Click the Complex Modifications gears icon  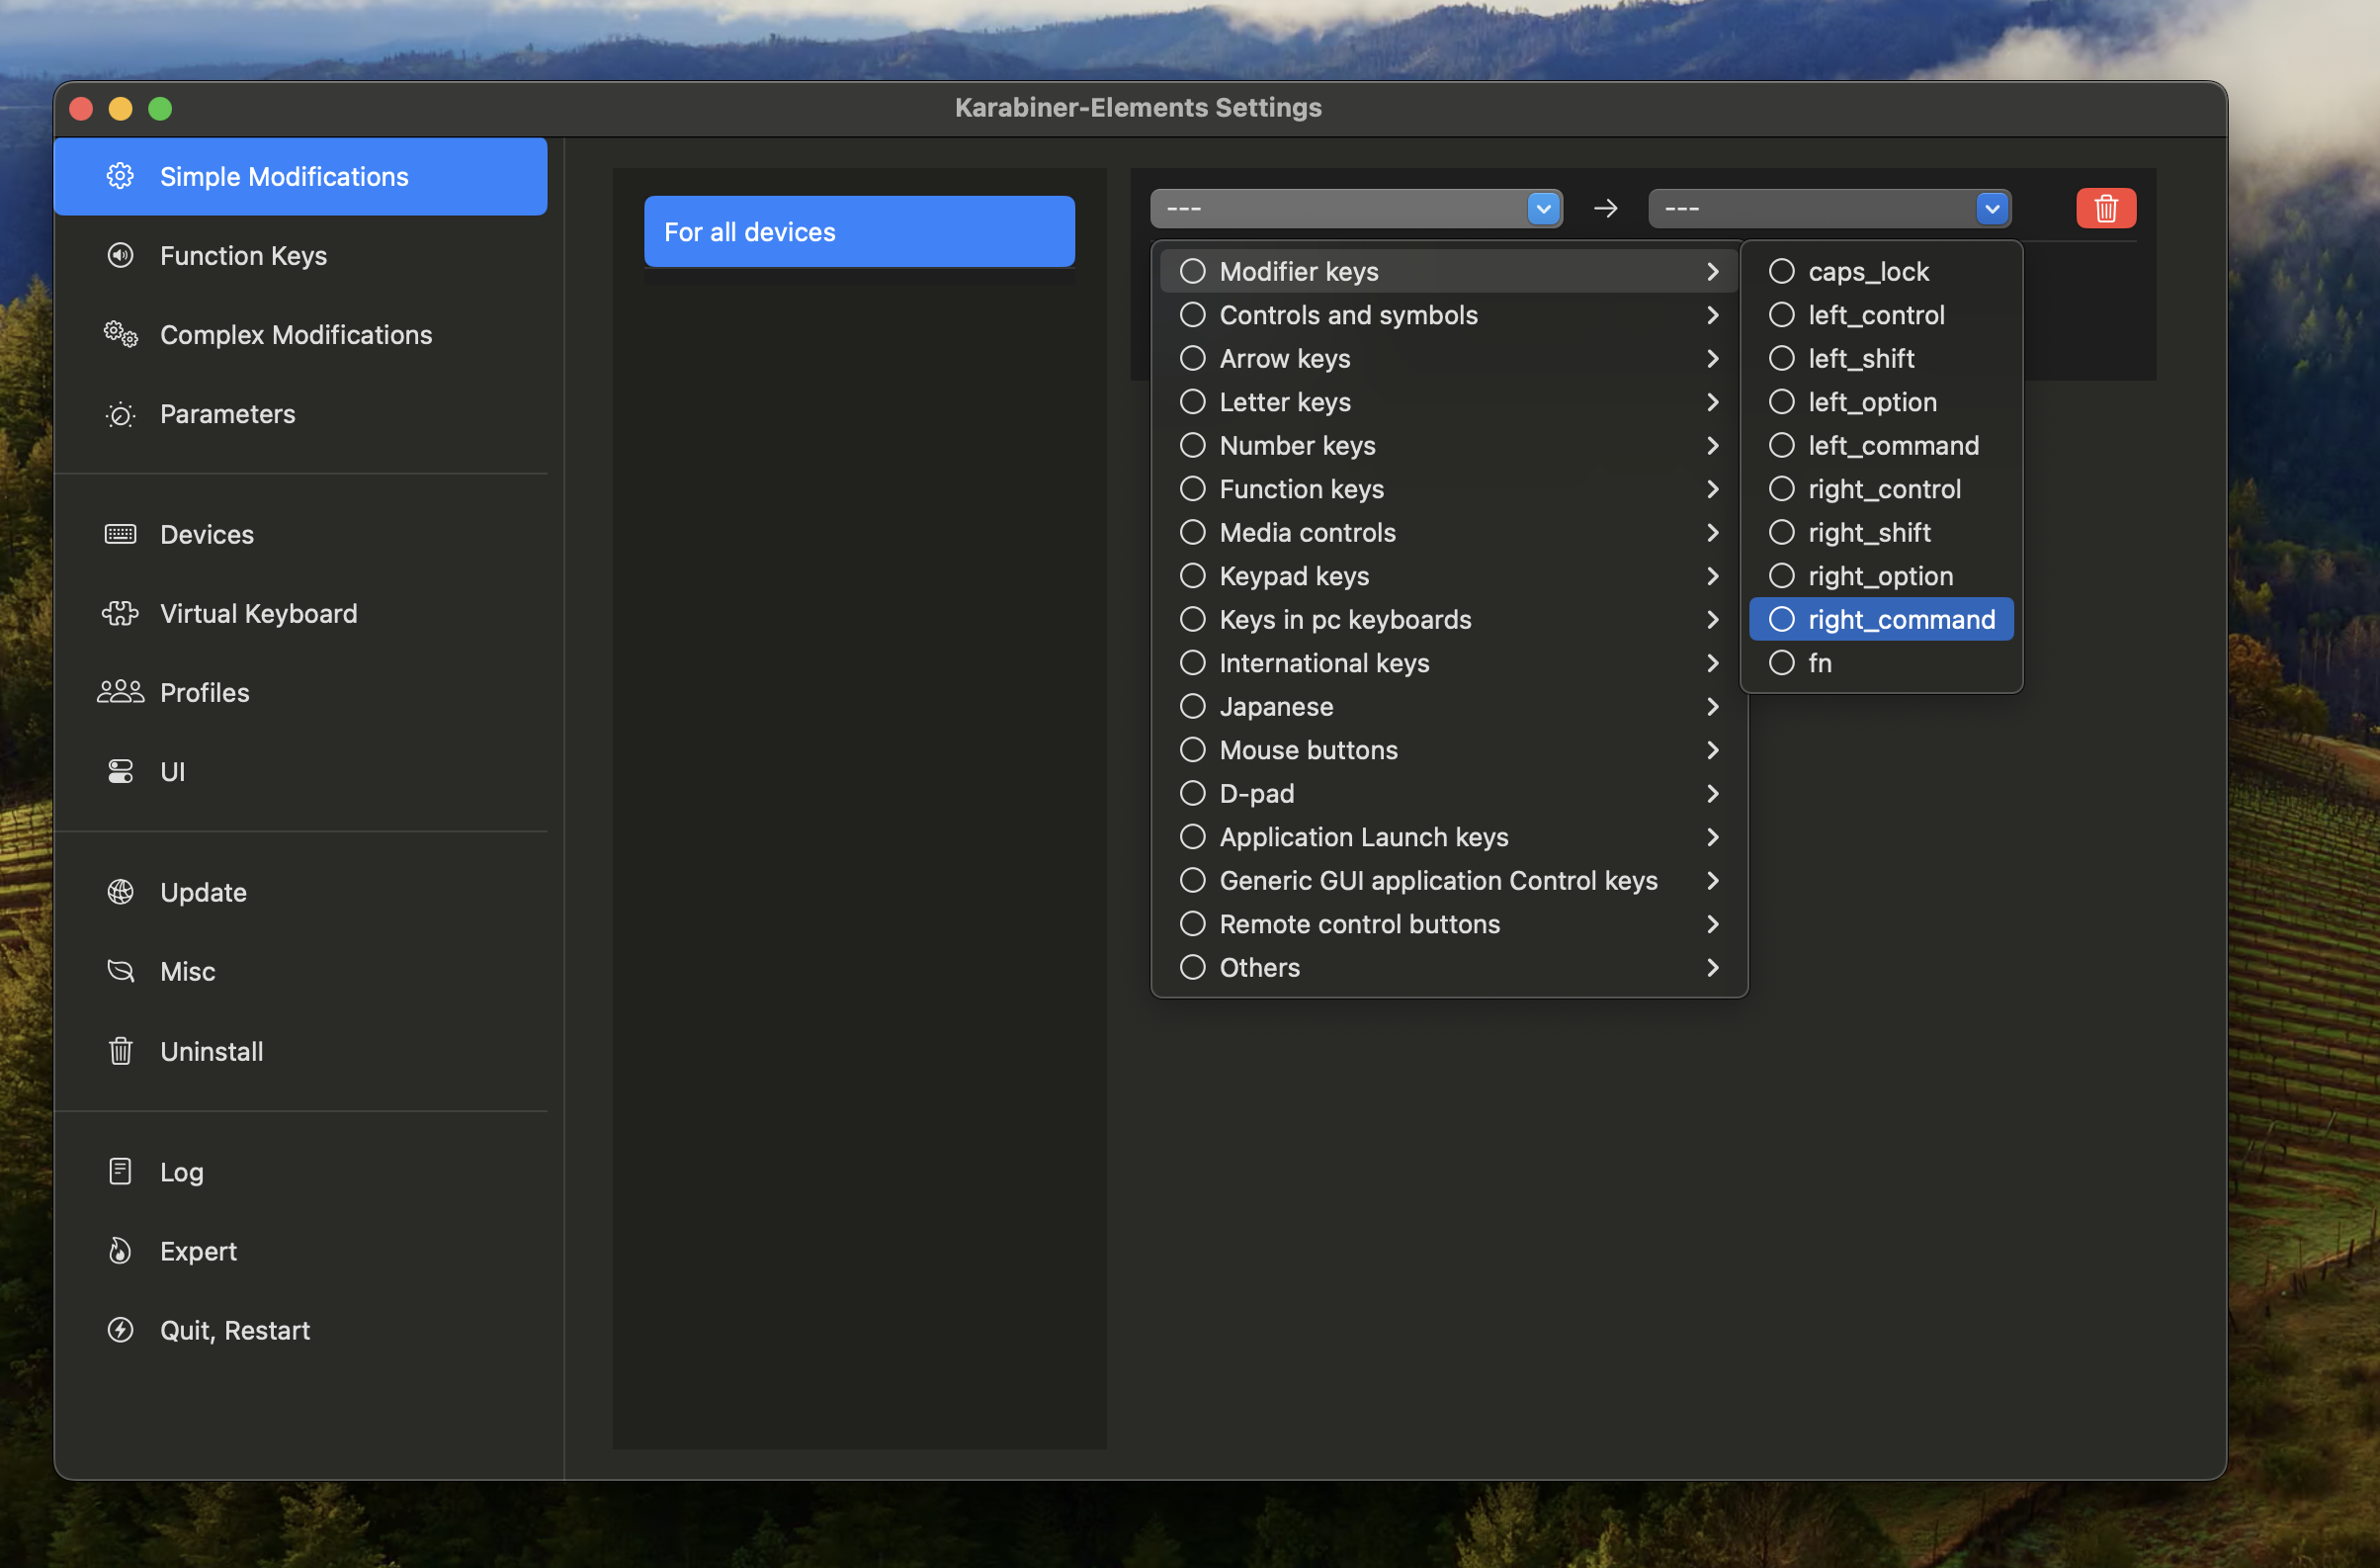(x=120, y=335)
